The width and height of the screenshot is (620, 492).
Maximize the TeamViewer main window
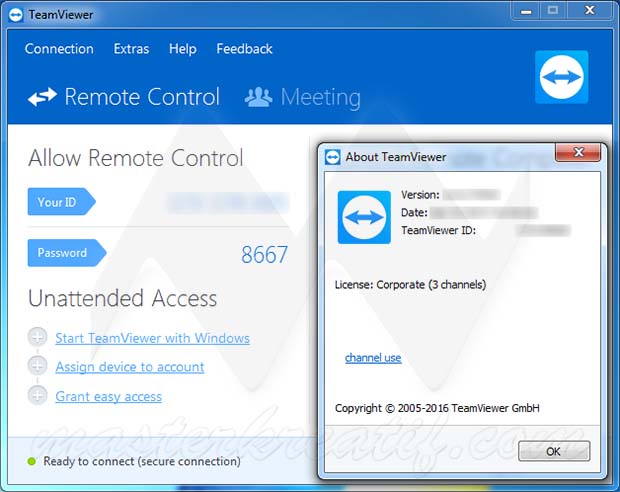[553, 11]
